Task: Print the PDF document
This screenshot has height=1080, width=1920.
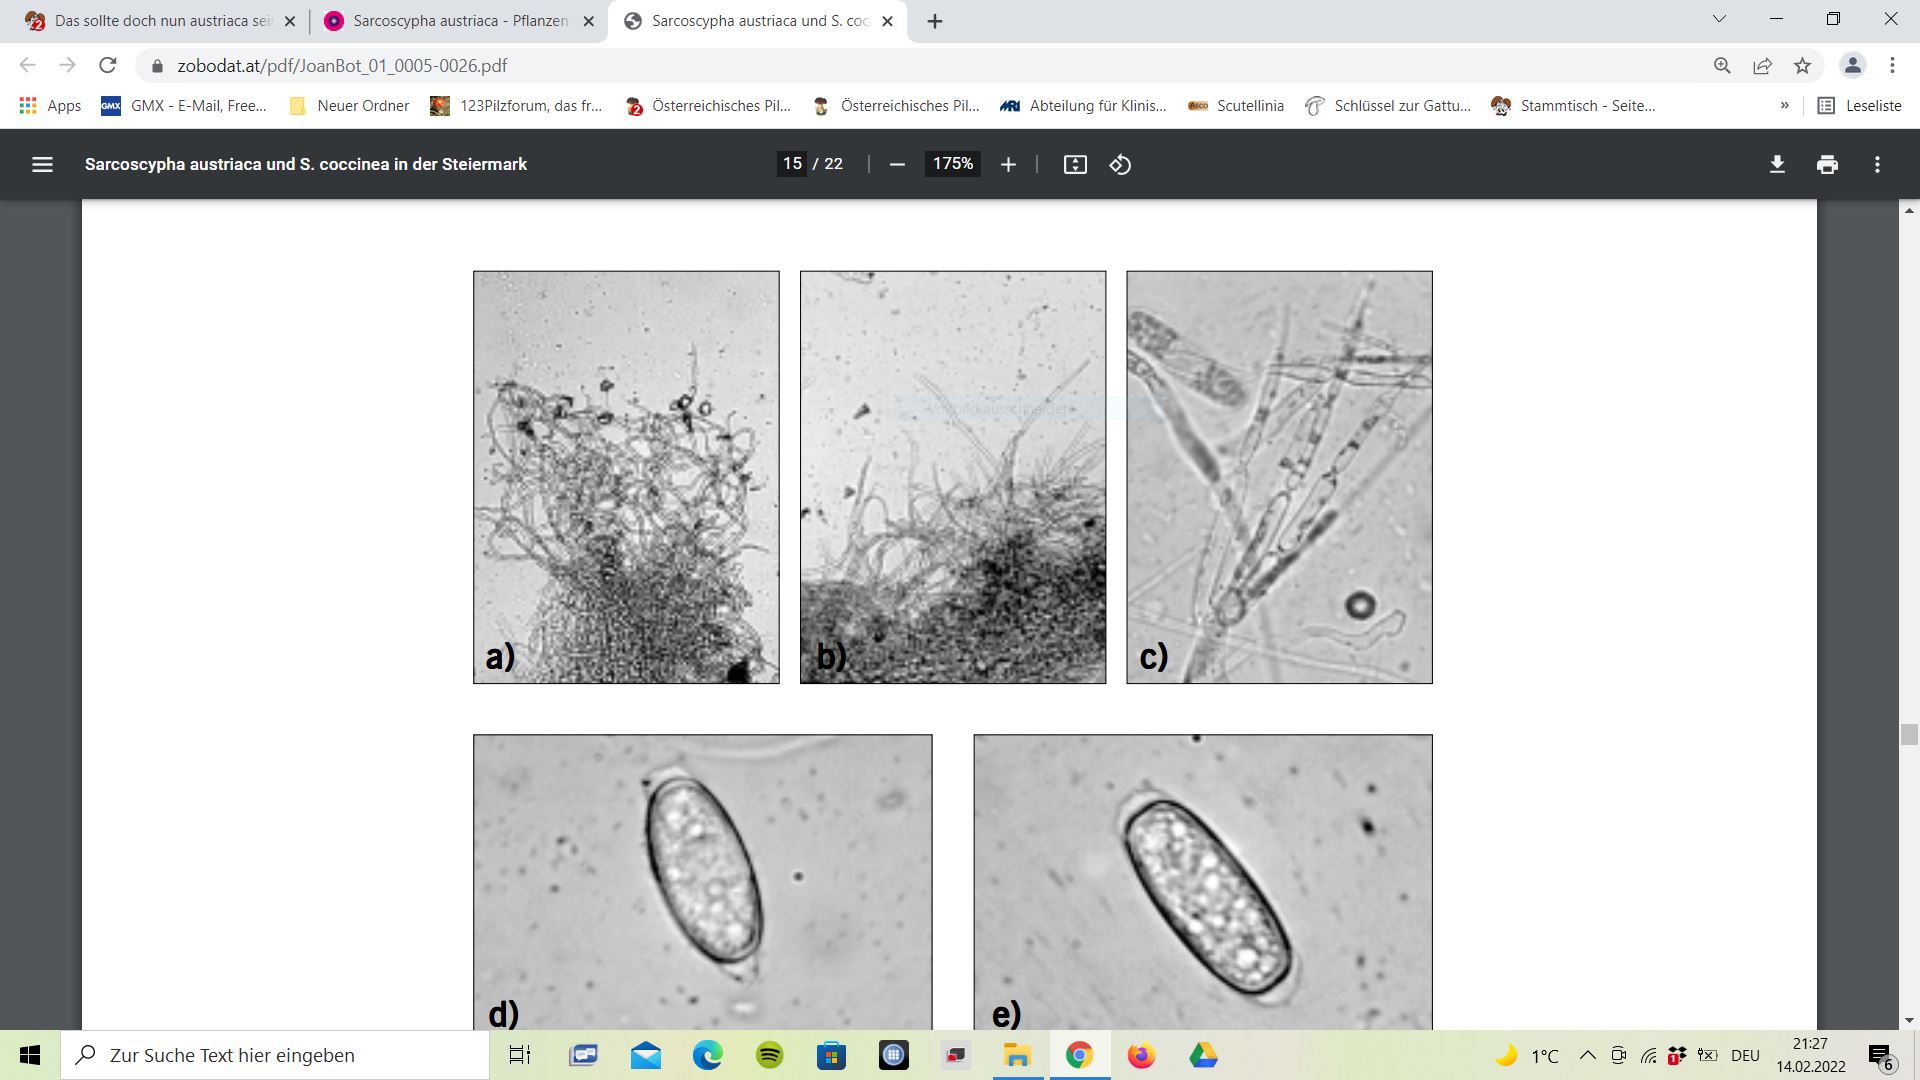Action: coord(1827,164)
